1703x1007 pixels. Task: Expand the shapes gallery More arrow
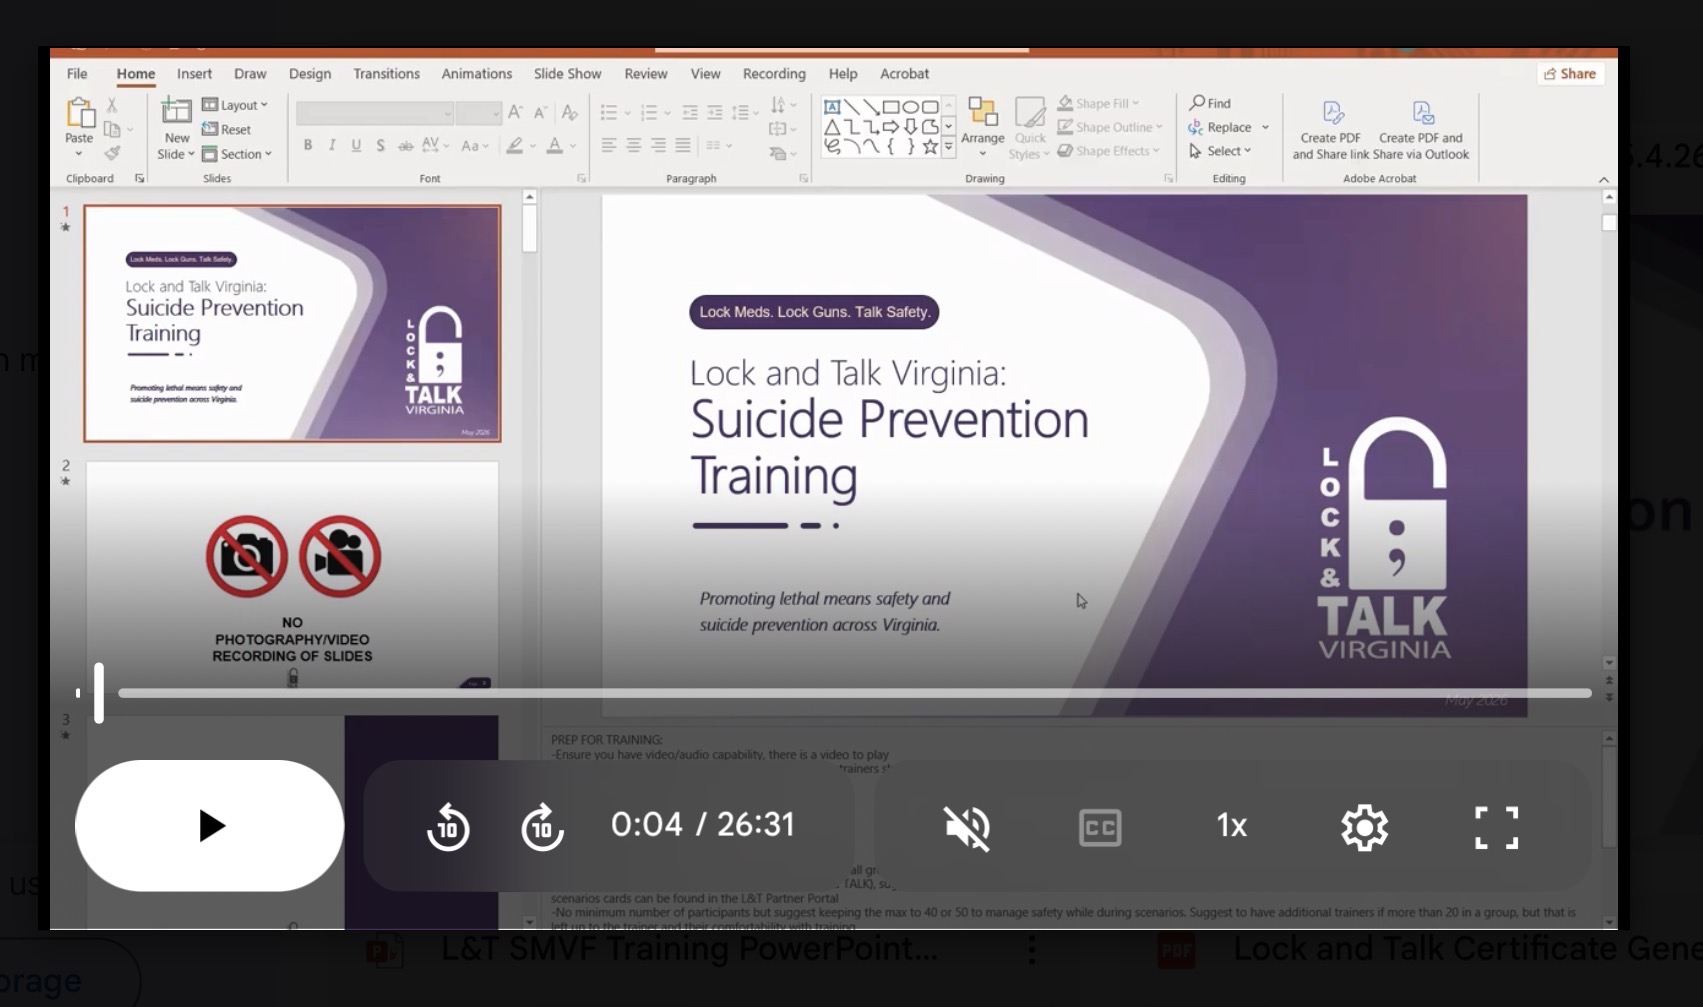(948, 148)
